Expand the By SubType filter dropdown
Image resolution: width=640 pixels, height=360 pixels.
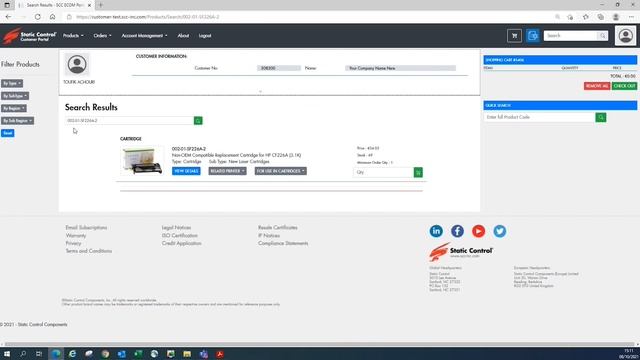coord(15,96)
